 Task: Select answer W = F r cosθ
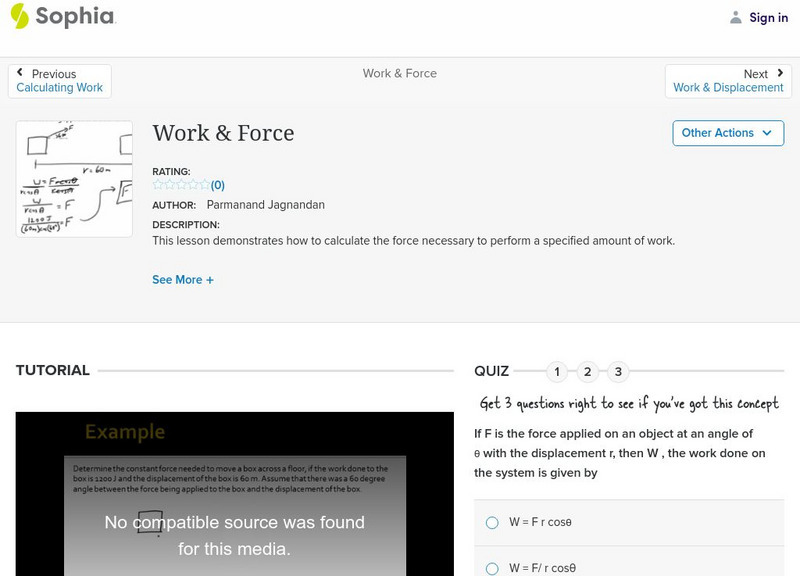[x=492, y=522]
